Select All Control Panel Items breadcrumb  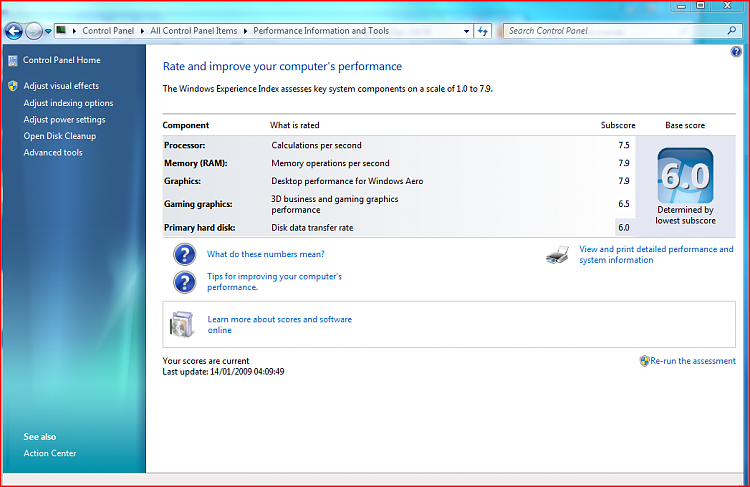point(194,31)
